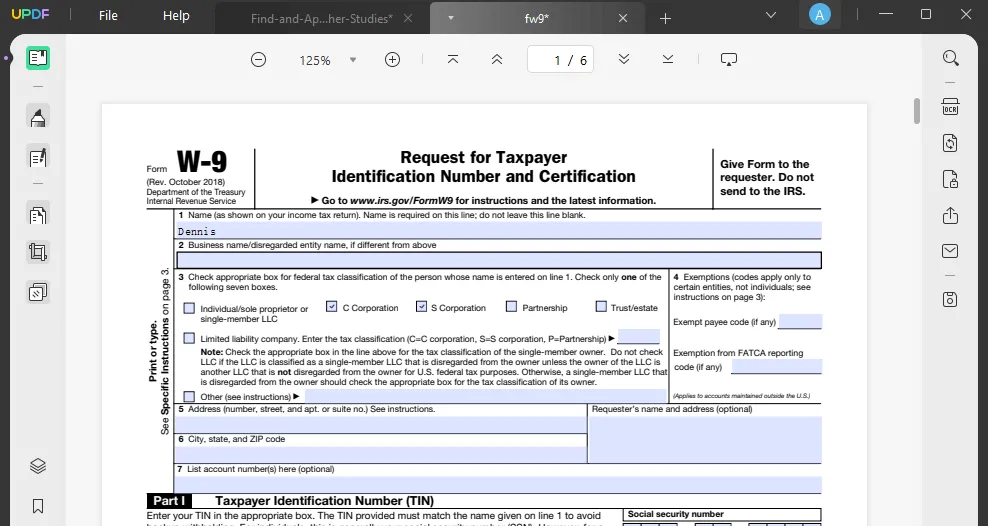This screenshot has width=988, height=526.
Task: Open the Reader mode icon in left sidebar
Action: [38, 58]
